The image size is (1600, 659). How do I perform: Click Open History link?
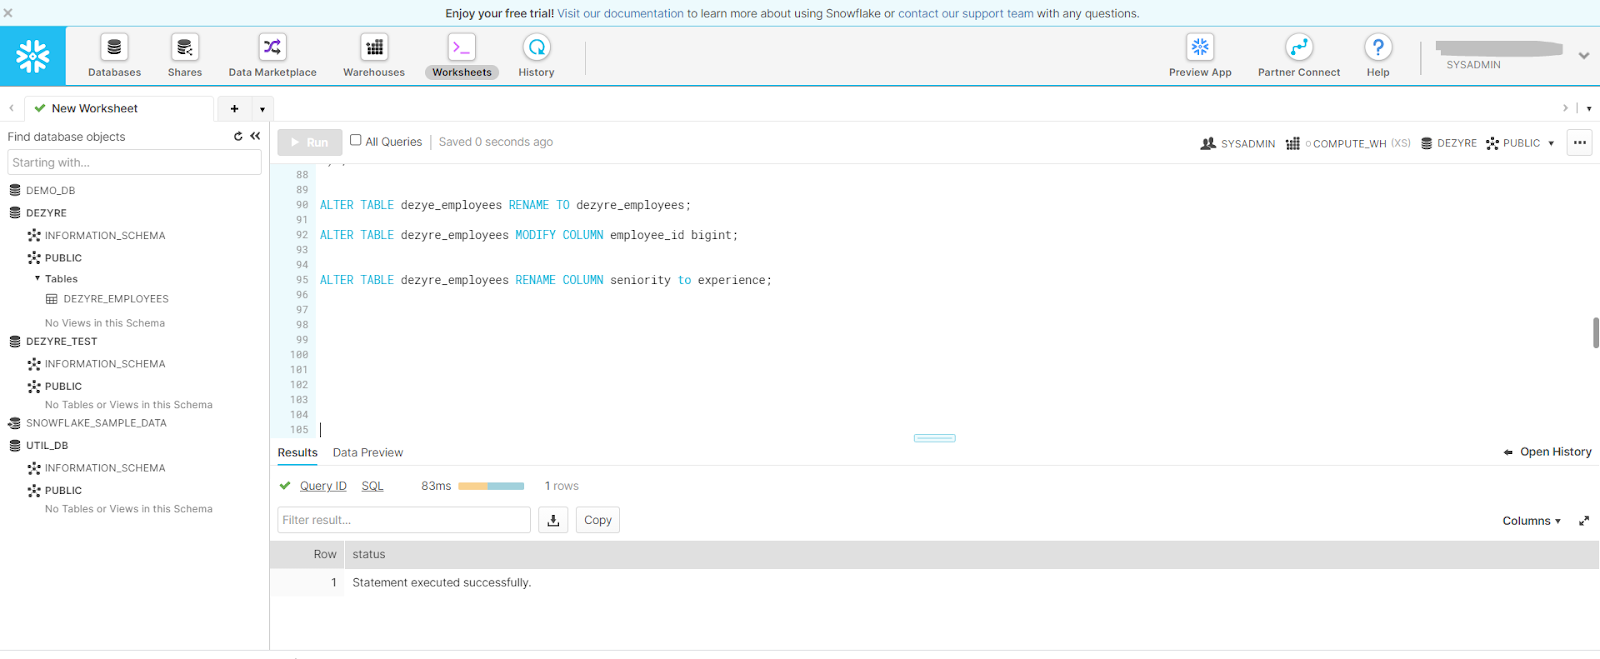(1548, 452)
